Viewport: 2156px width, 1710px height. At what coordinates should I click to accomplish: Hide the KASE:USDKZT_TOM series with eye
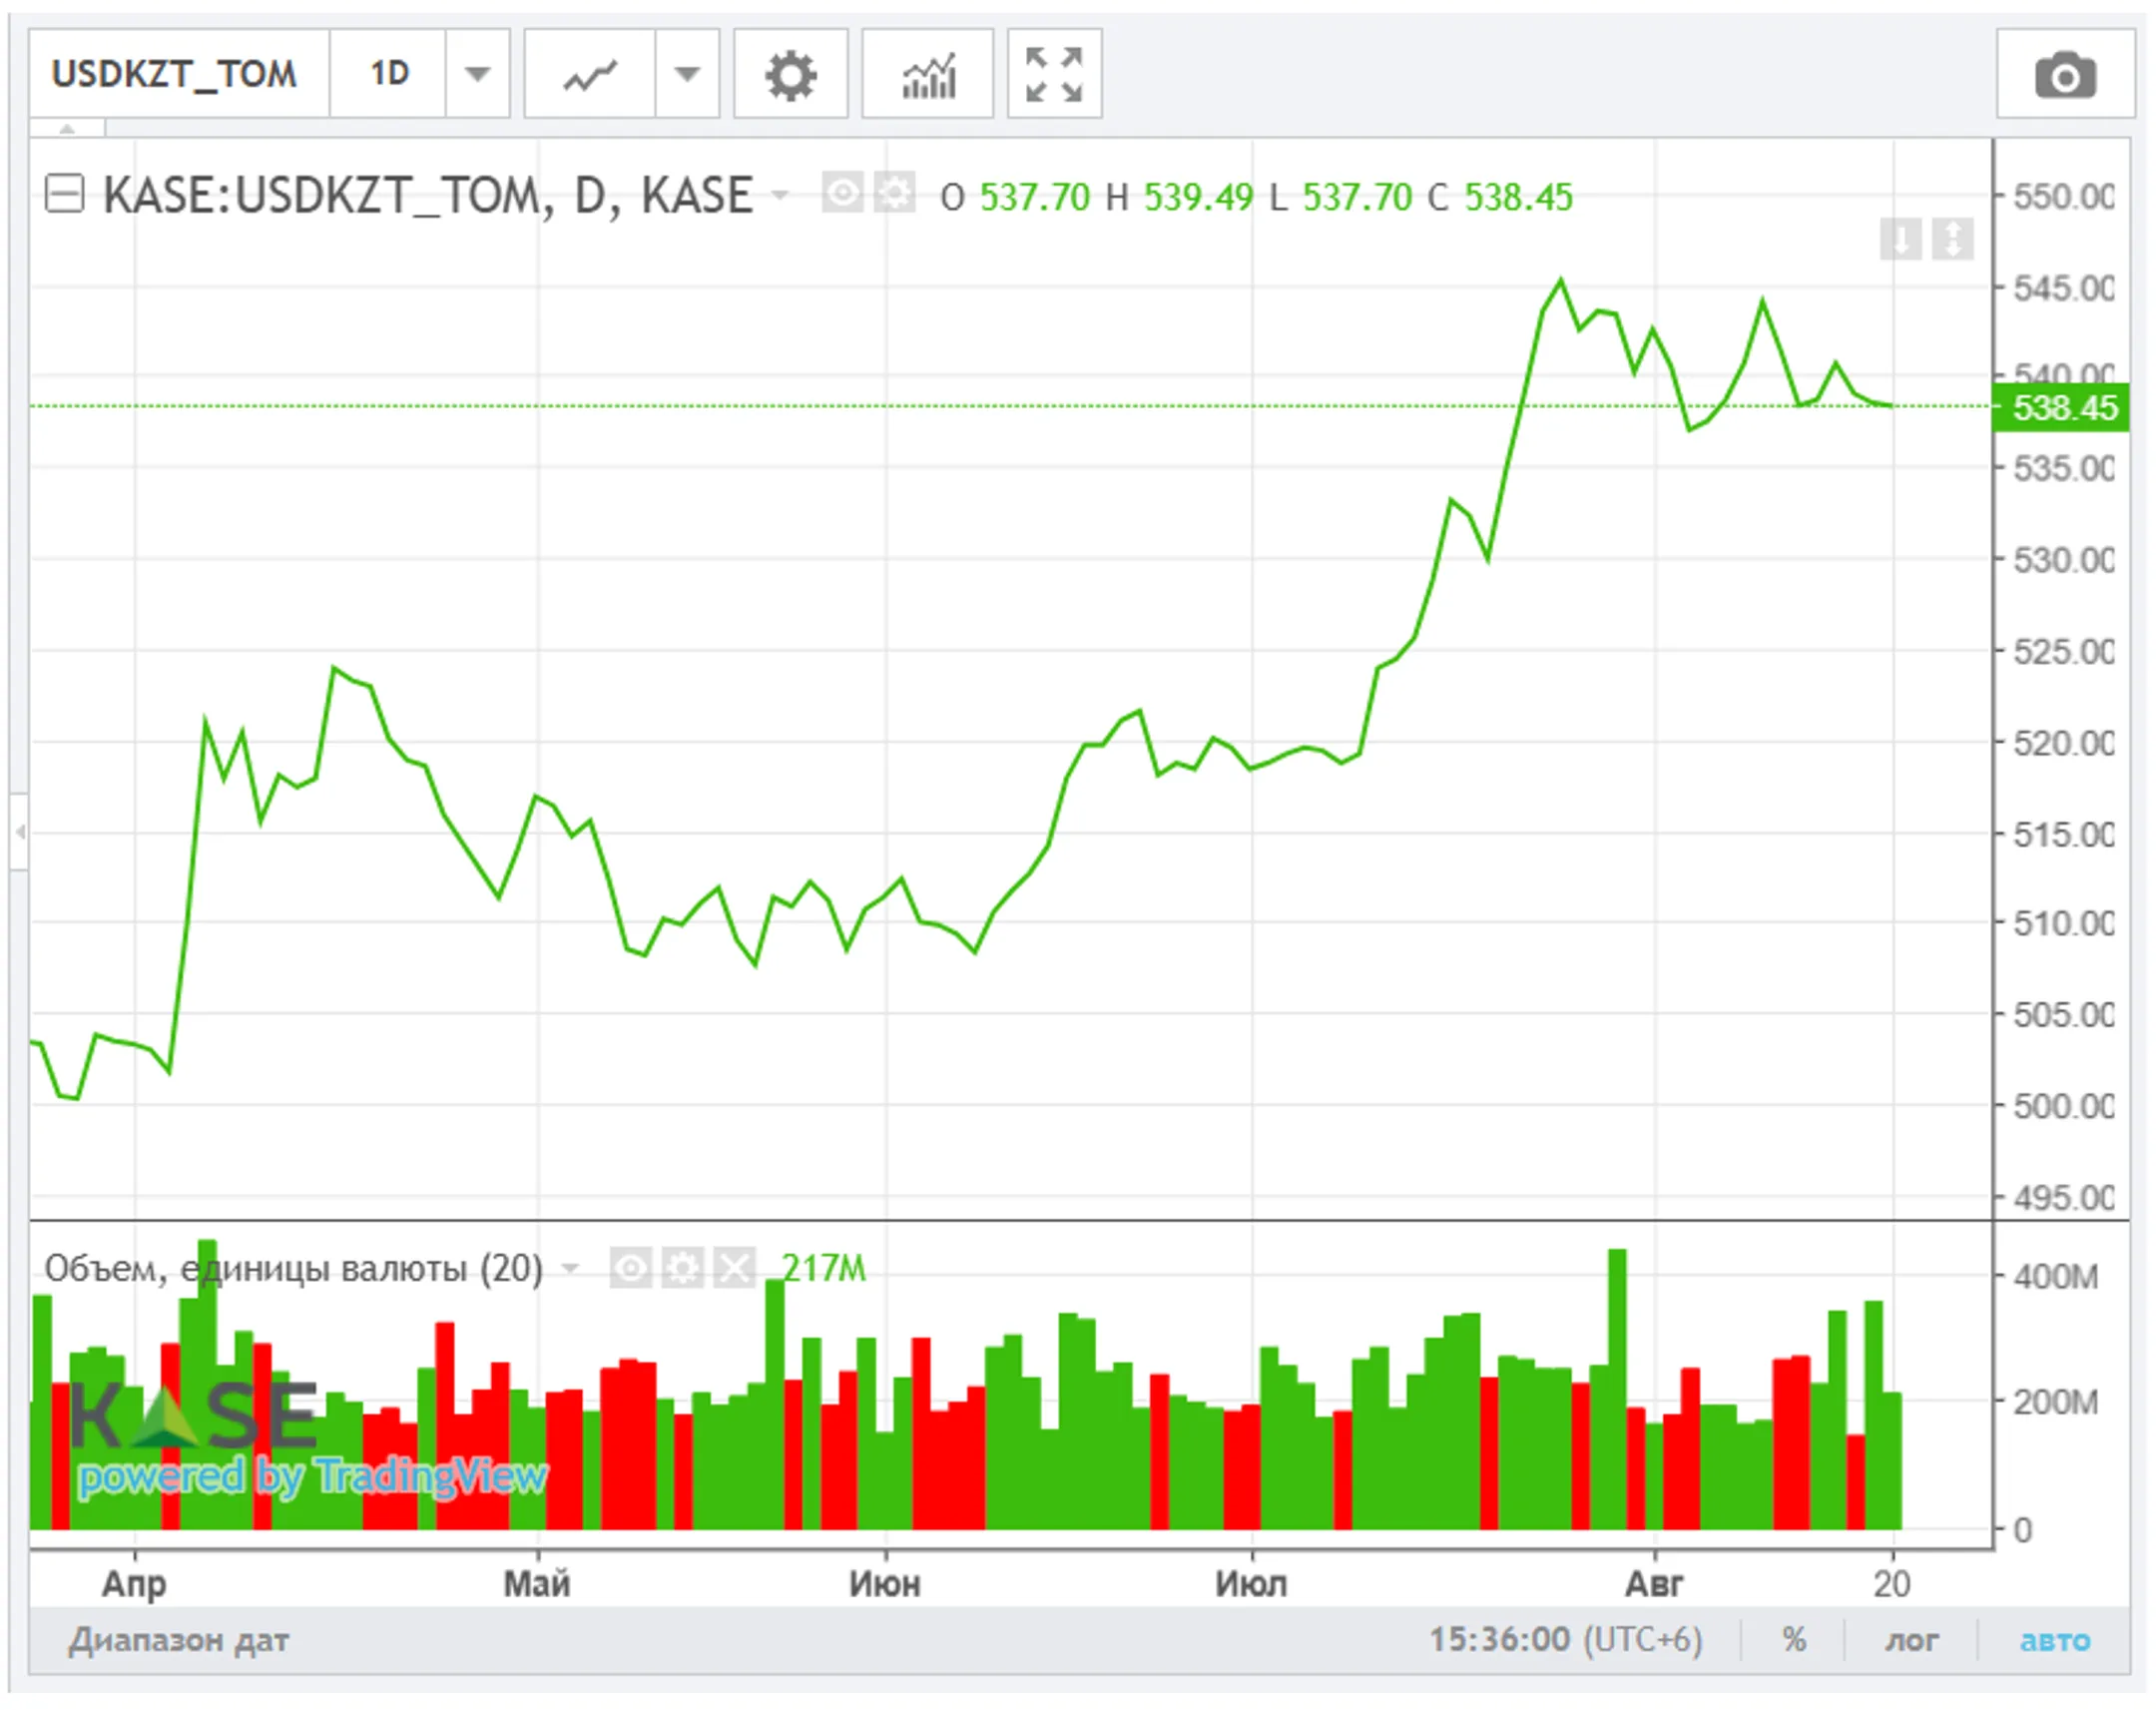point(842,193)
